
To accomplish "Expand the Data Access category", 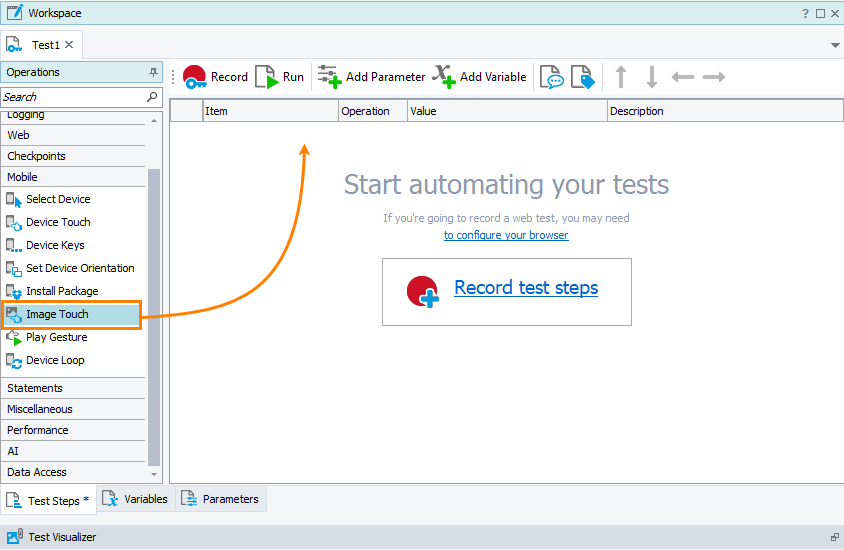I will point(37,472).
